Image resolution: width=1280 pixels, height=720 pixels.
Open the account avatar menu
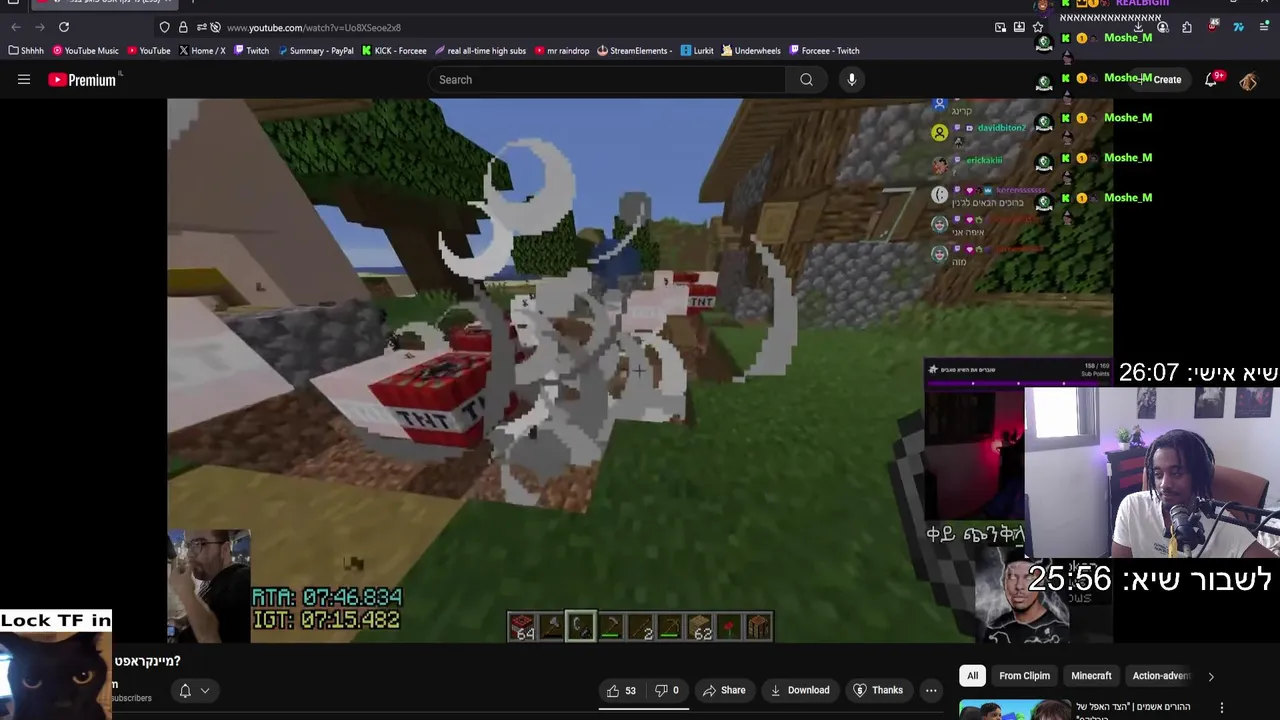click(1248, 81)
